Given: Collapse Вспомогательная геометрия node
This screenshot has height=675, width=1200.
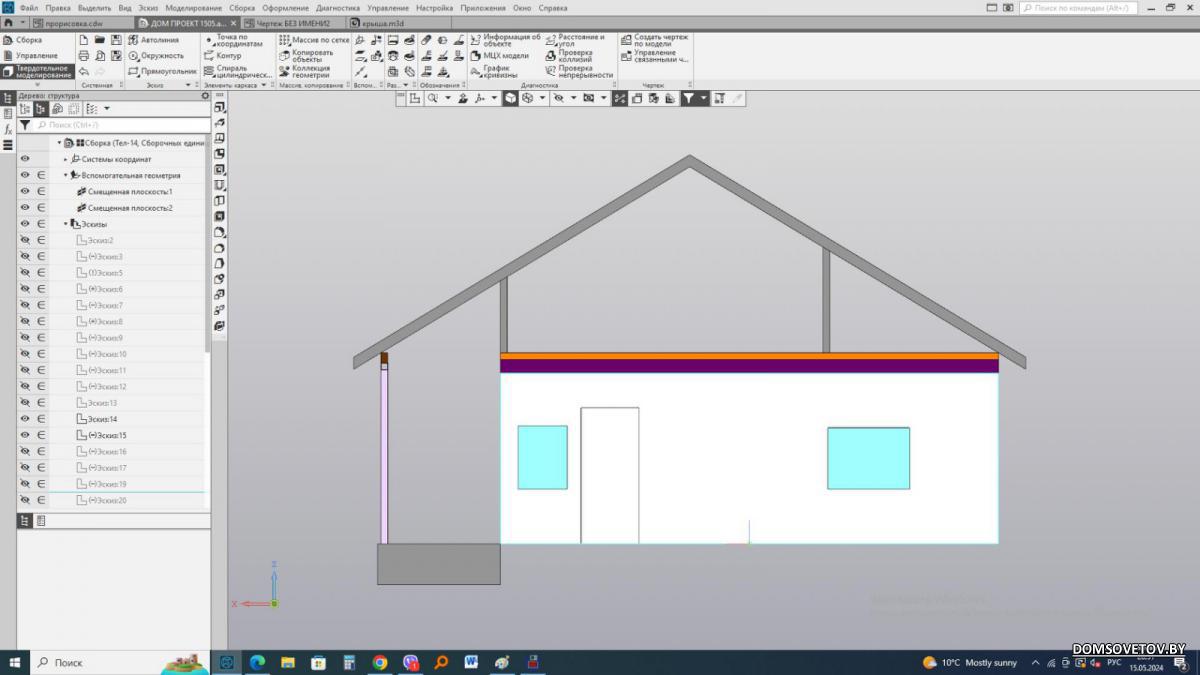Looking at the screenshot, I should coord(66,175).
